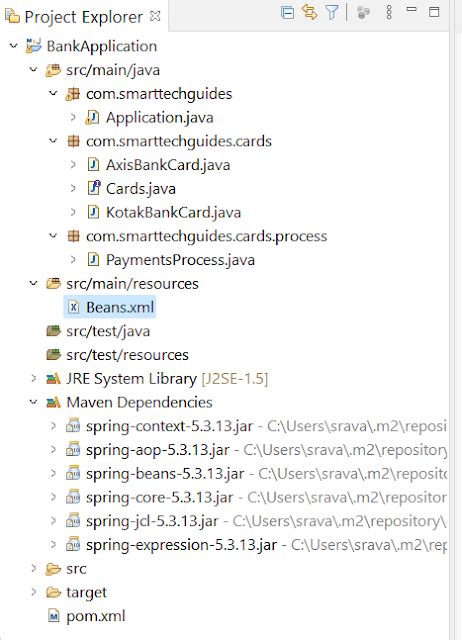This screenshot has width=462, height=640.
Task: Collapse the BankApplication project node
Action: click(14, 46)
